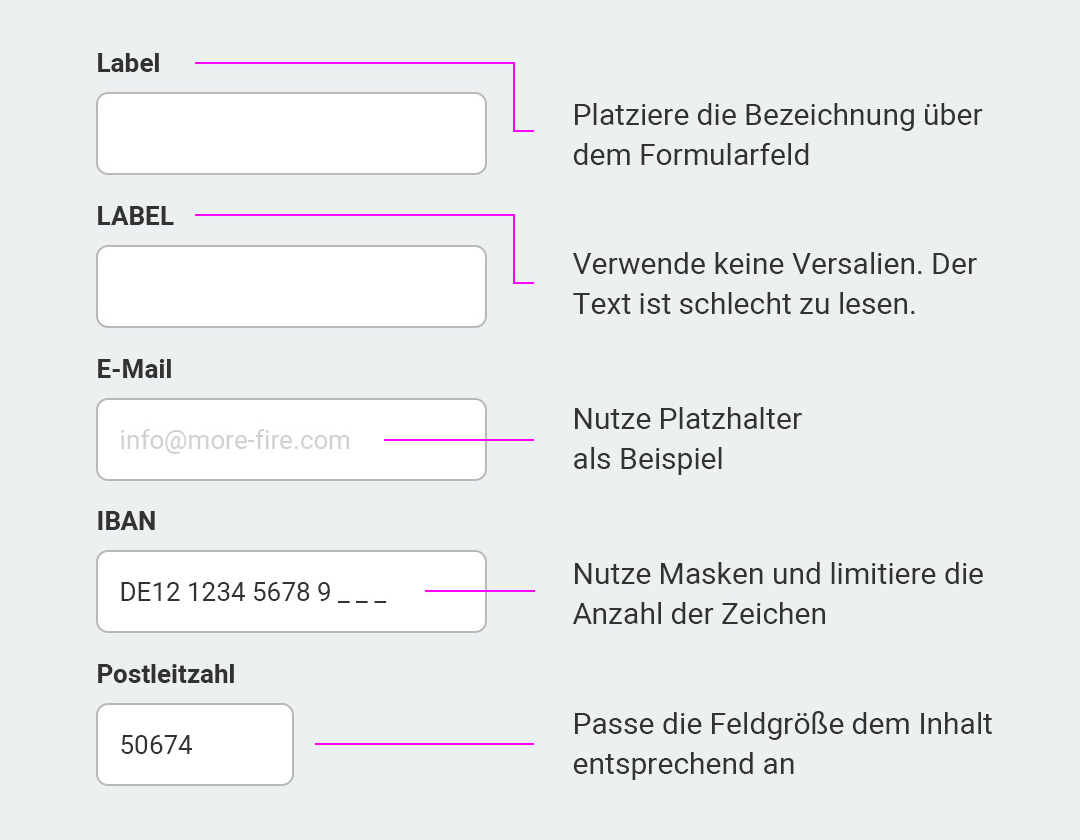Click the uppercase 'LABEL' field caption
The width and height of the screenshot is (1080, 840).
(x=135, y=216)
